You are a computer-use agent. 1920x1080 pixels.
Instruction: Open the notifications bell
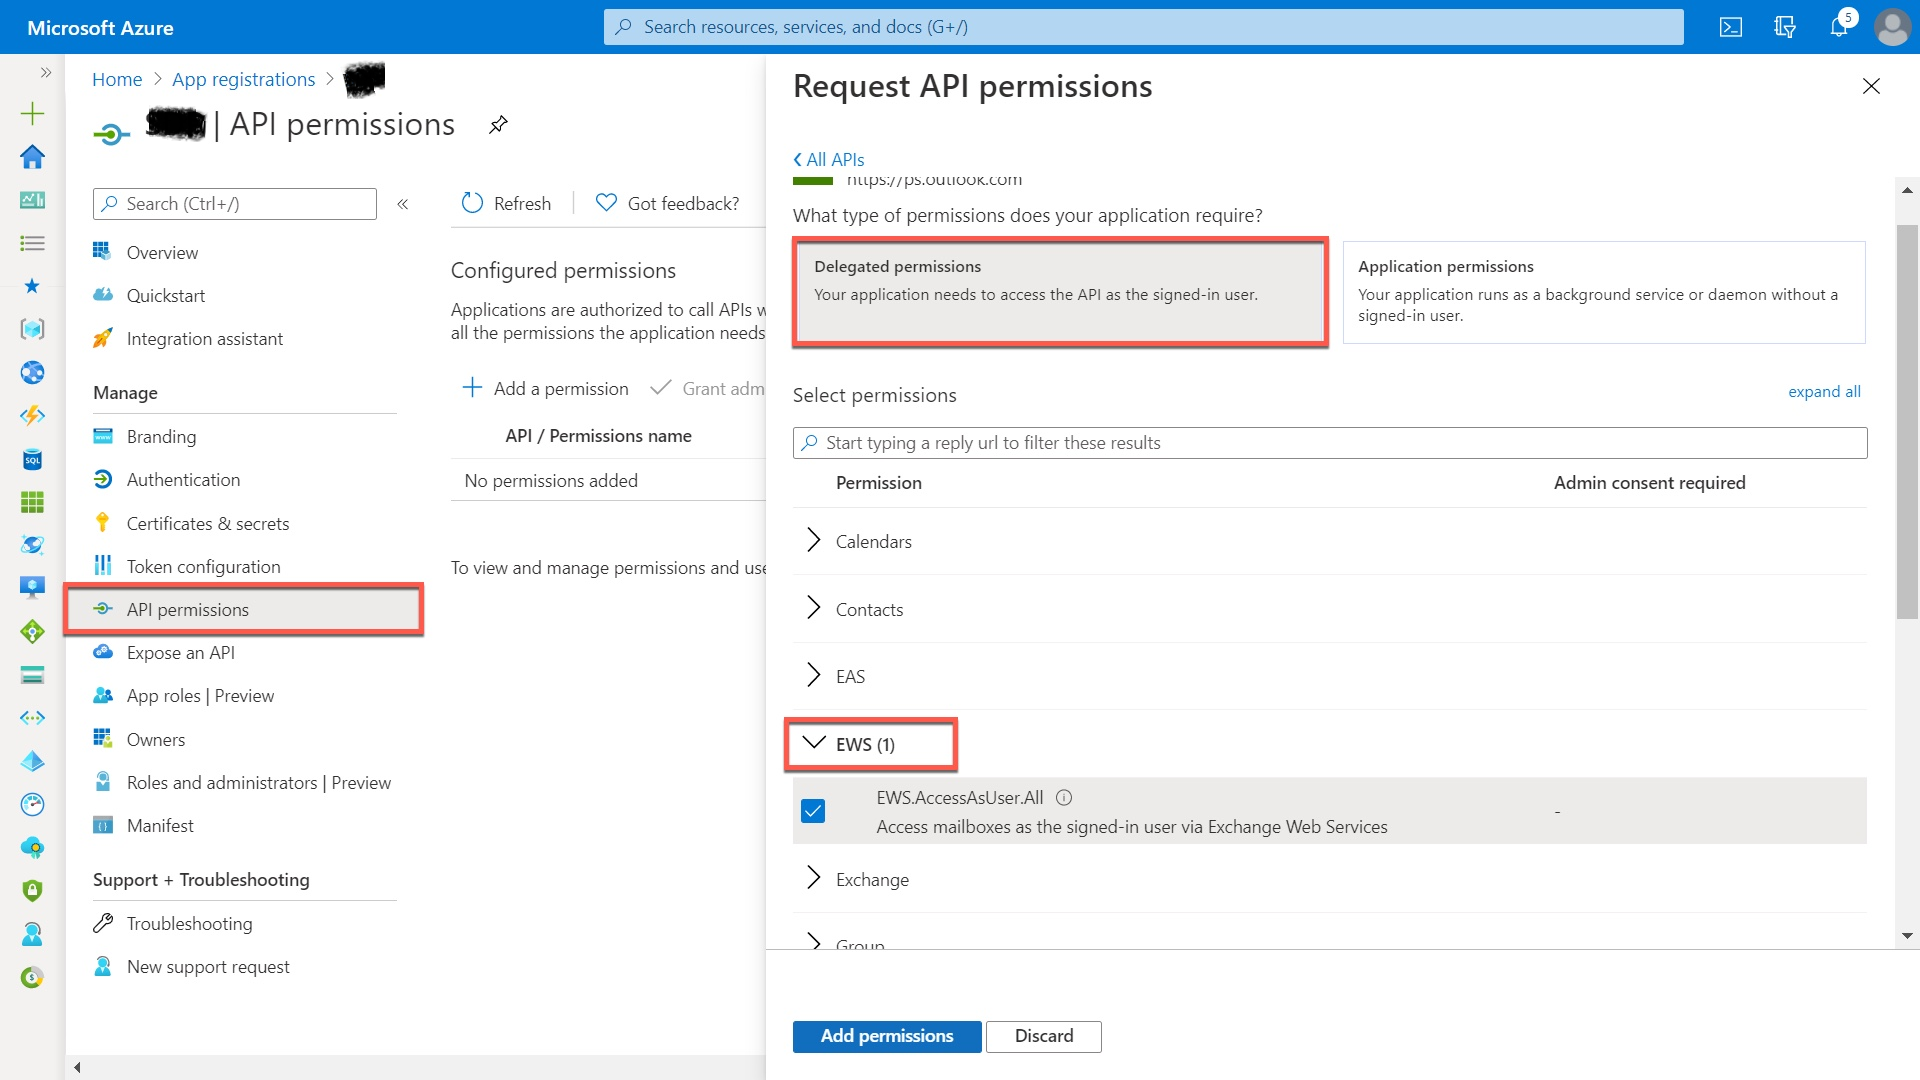tap(1839, 27)
